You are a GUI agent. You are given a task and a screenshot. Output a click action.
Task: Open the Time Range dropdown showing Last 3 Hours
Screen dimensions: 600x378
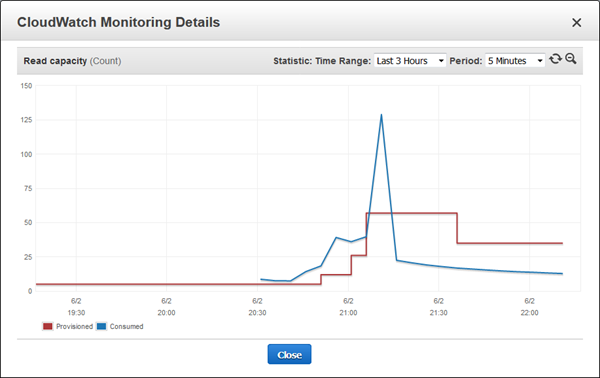(x=410, y=61)
